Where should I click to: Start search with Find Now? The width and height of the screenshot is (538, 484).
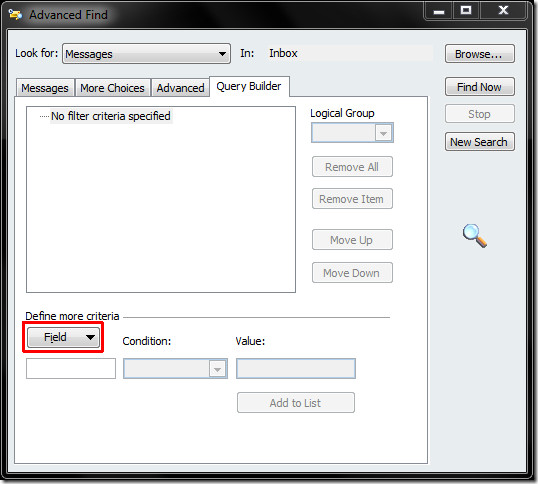click(480, 87)
